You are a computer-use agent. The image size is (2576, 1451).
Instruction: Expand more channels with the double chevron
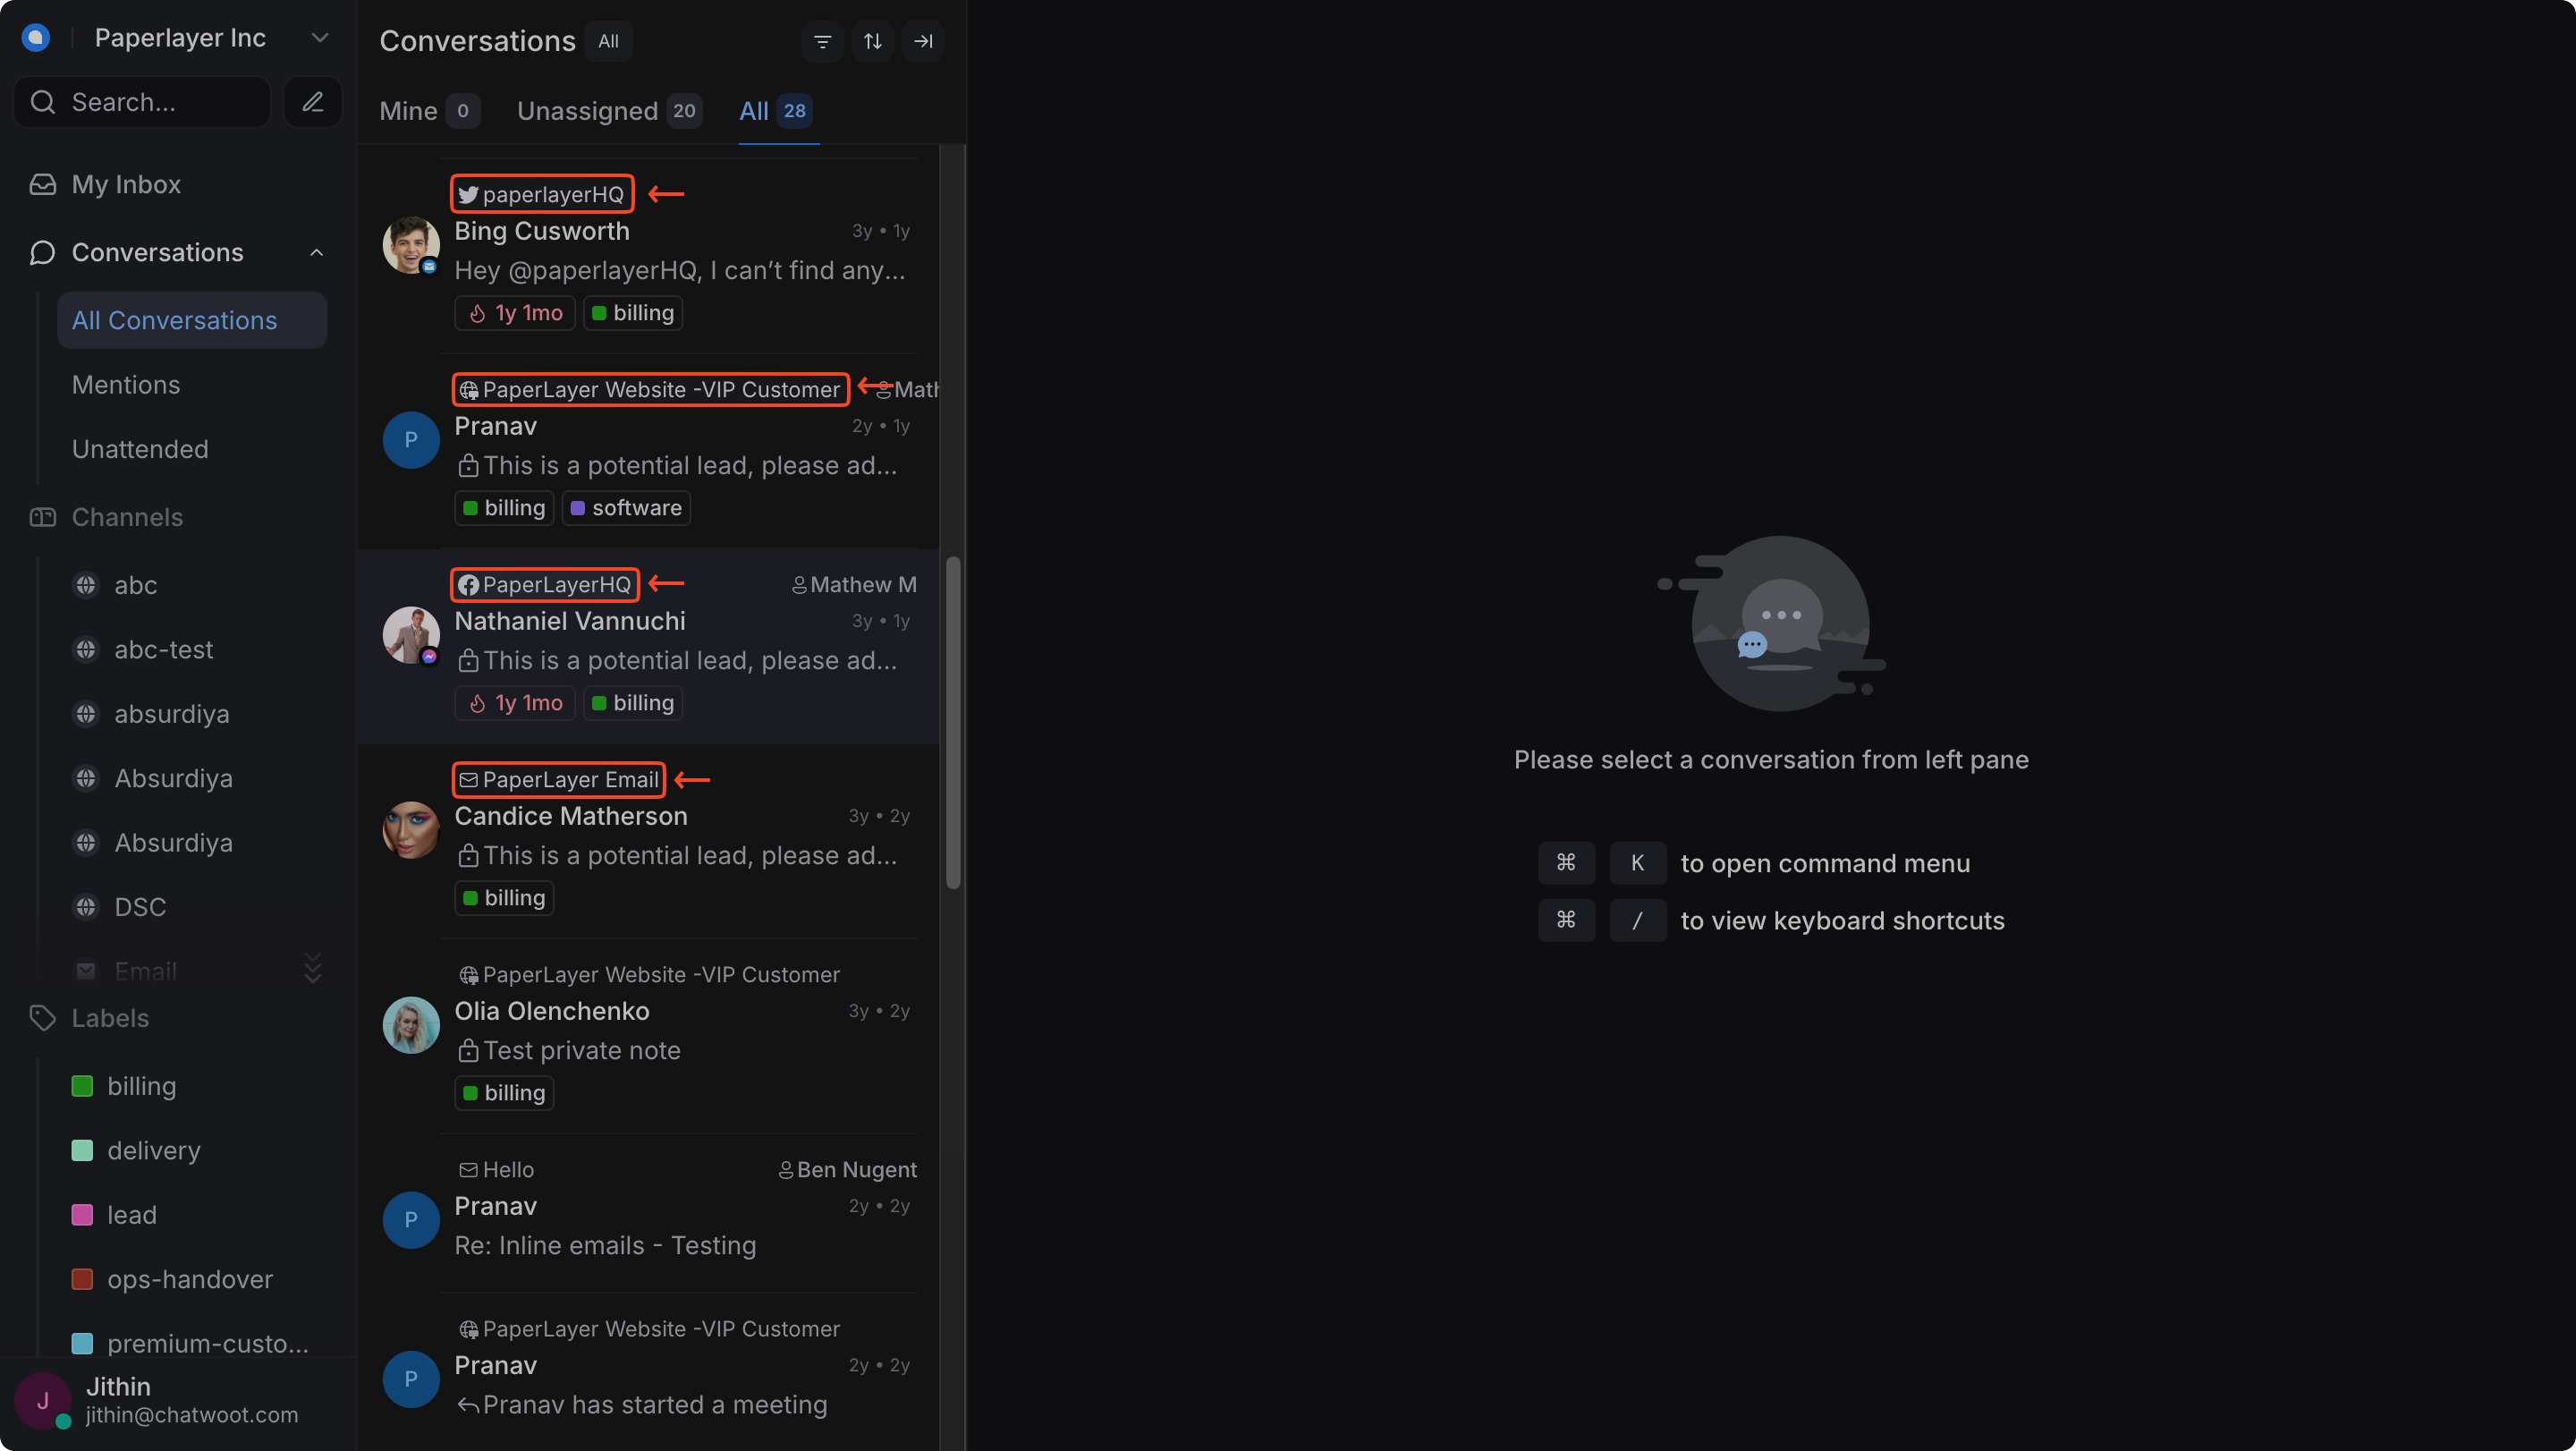point(313,968)
